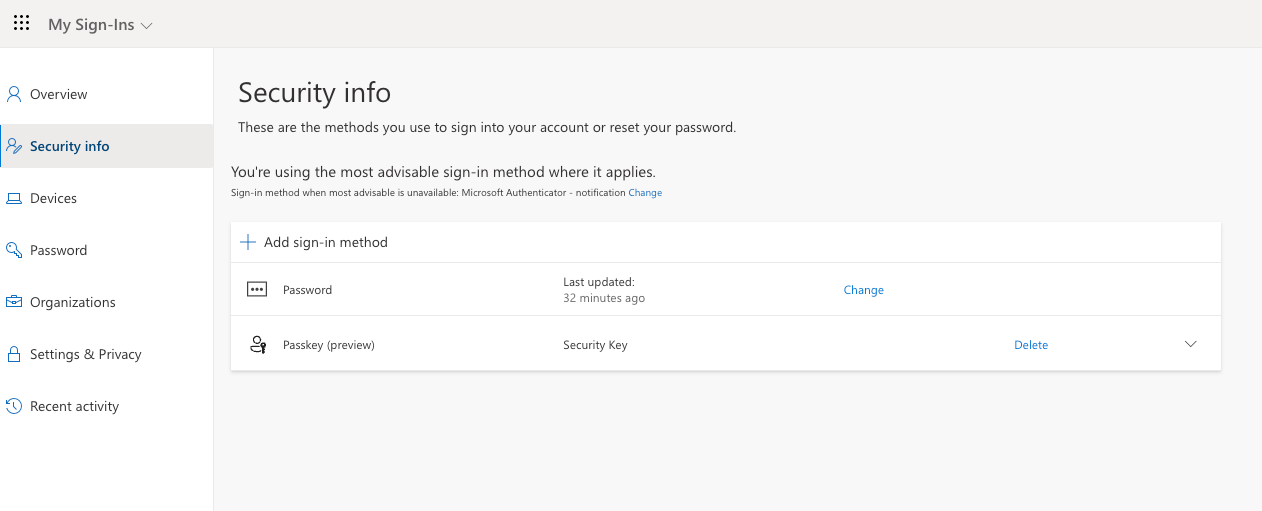The height and width of the screenshot is (511, 1262).
Task: Click the Organizations briefcase icon
Action: click(14, 302)
